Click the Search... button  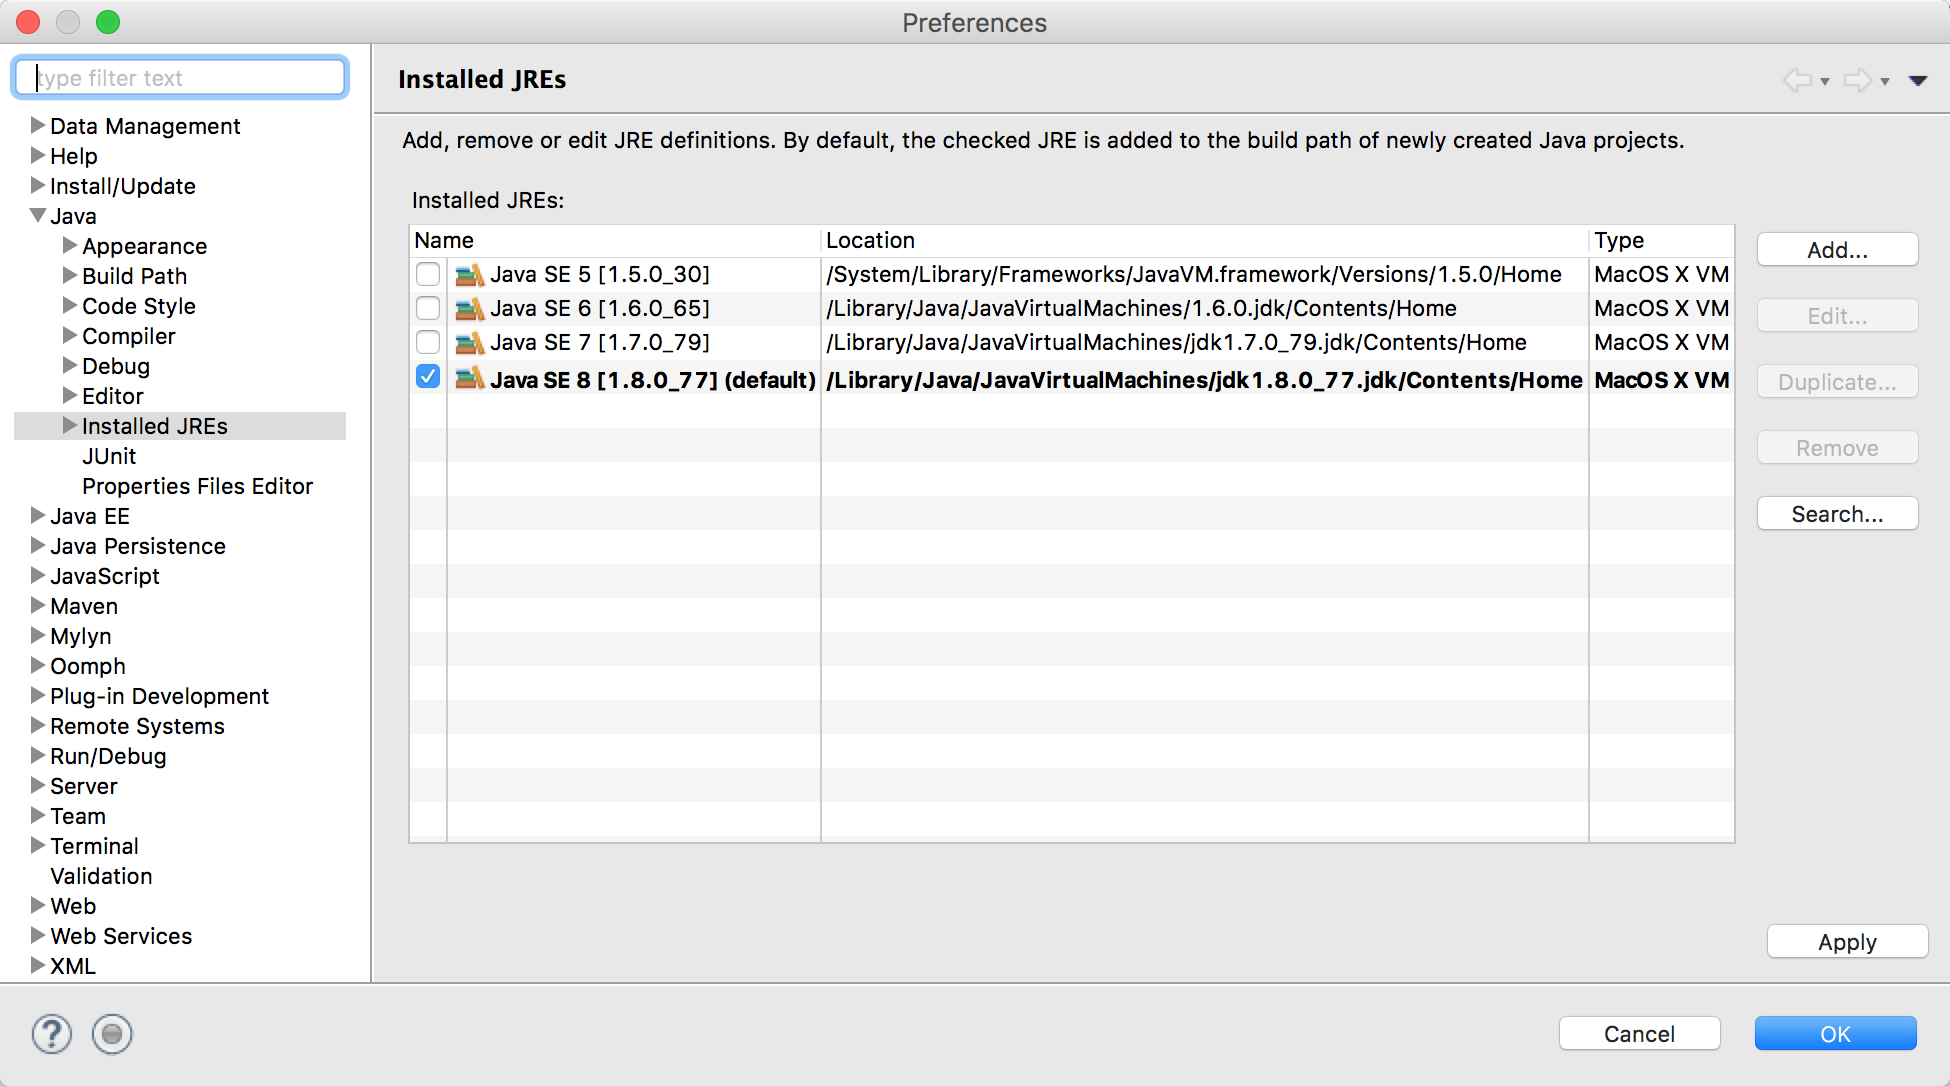[1837, 514]
